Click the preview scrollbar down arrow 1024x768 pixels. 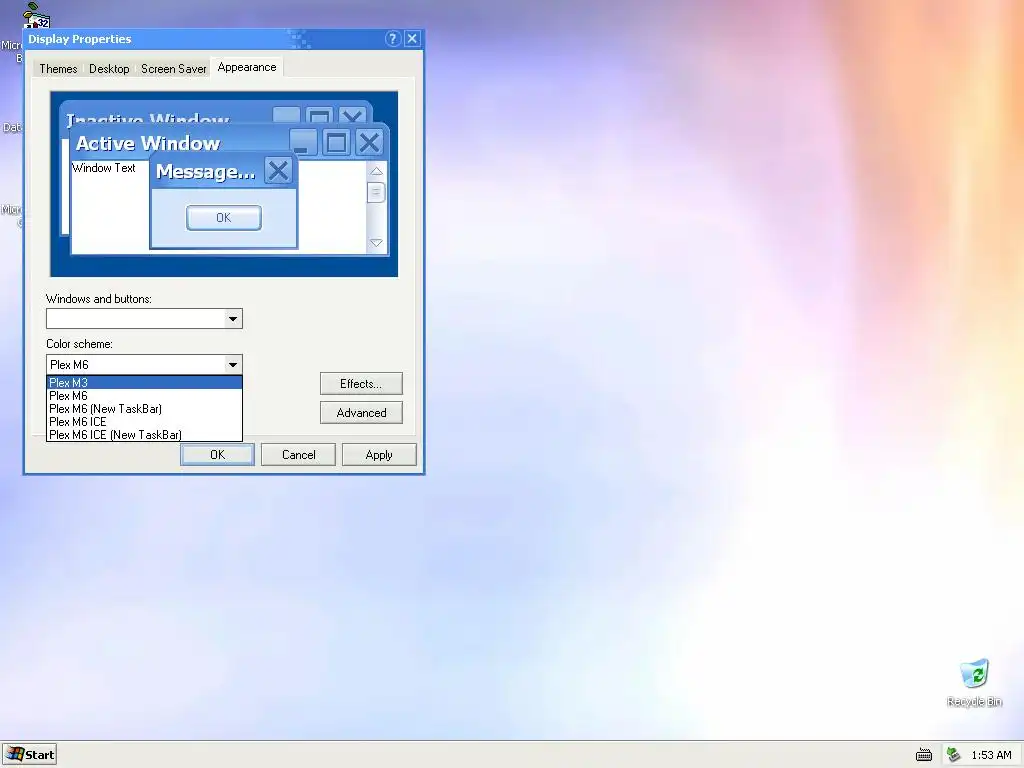(376, 243)
